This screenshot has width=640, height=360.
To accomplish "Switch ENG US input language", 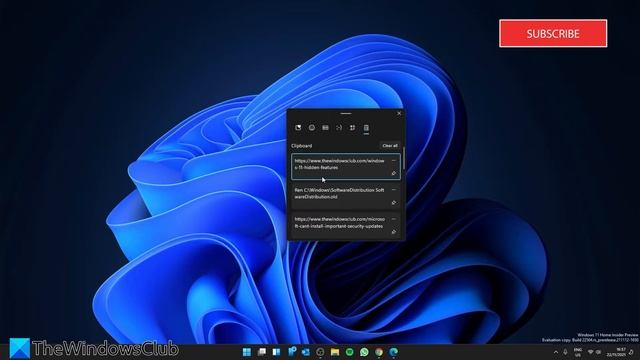I will pos(578,352).
